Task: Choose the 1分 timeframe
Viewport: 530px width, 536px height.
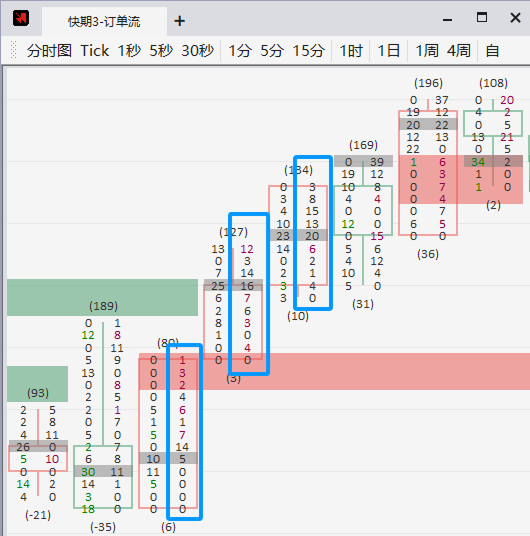Action: pyautogui.click(x=240, y=51)
